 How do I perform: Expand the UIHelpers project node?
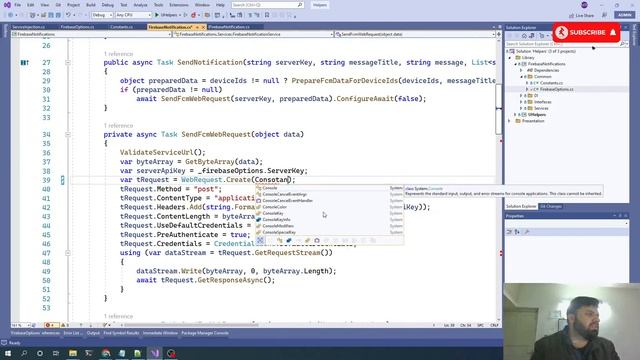click(516, 115)
